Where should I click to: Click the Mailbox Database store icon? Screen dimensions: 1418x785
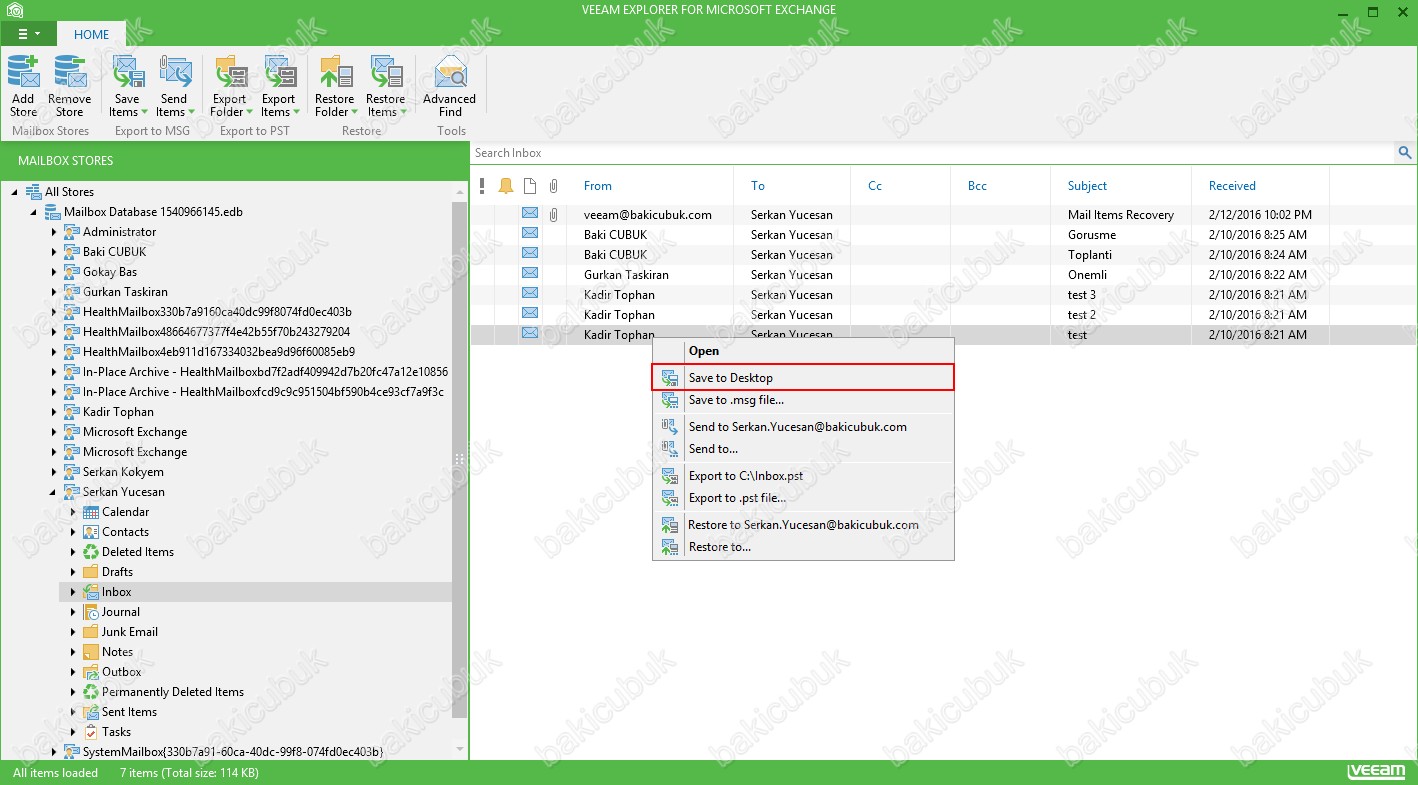(x=53, y=212)
